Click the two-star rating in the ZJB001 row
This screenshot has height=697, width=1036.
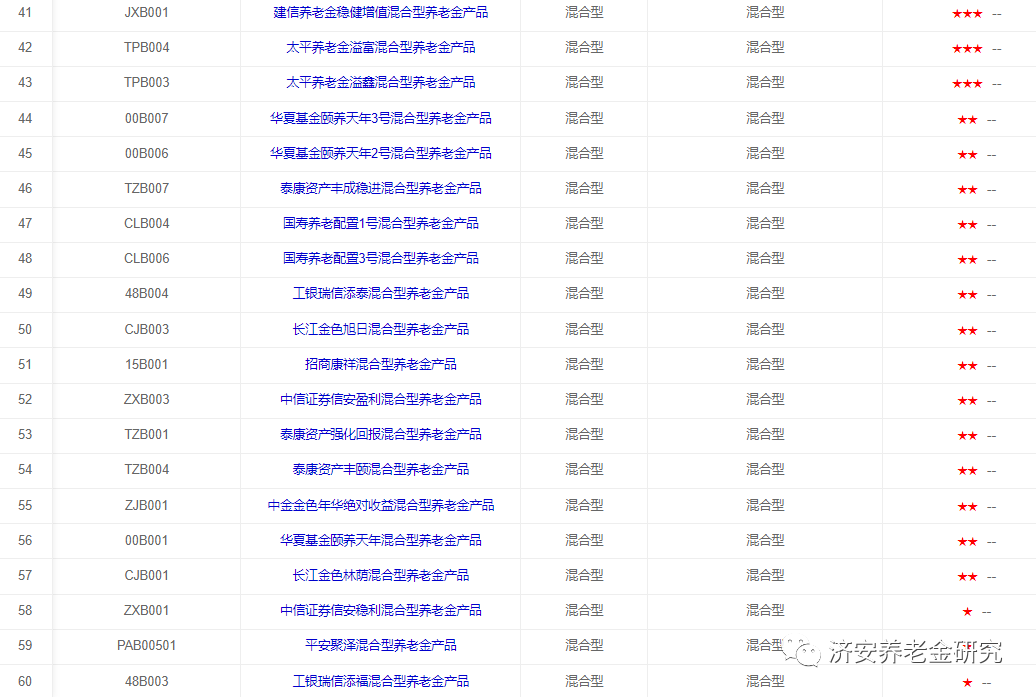967,507
